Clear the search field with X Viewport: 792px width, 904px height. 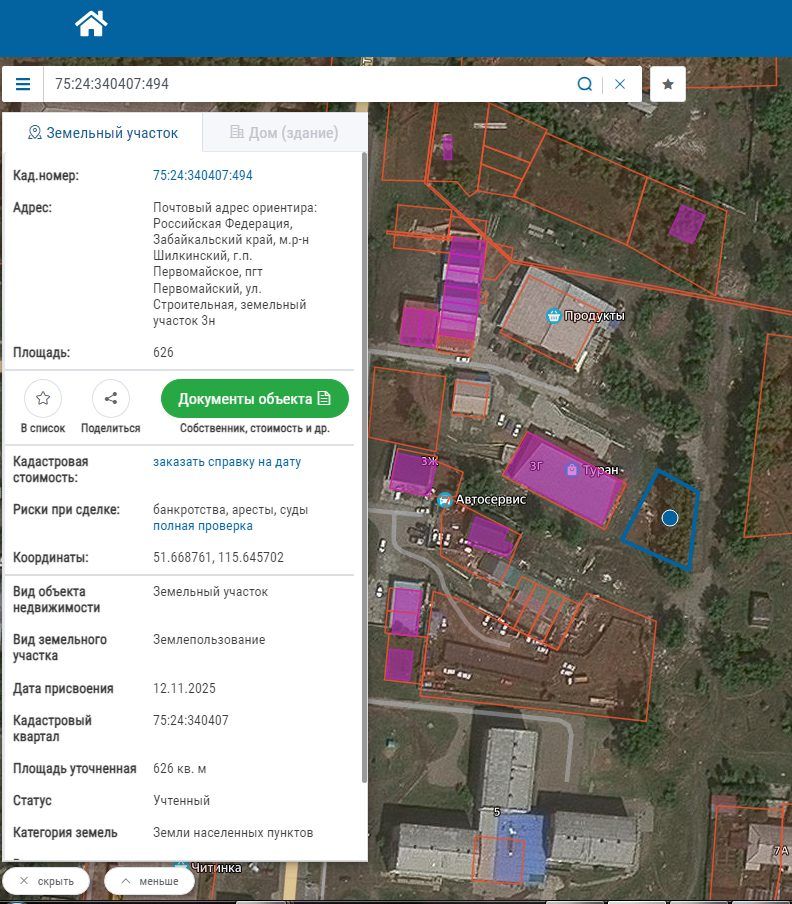click(620, 84)
